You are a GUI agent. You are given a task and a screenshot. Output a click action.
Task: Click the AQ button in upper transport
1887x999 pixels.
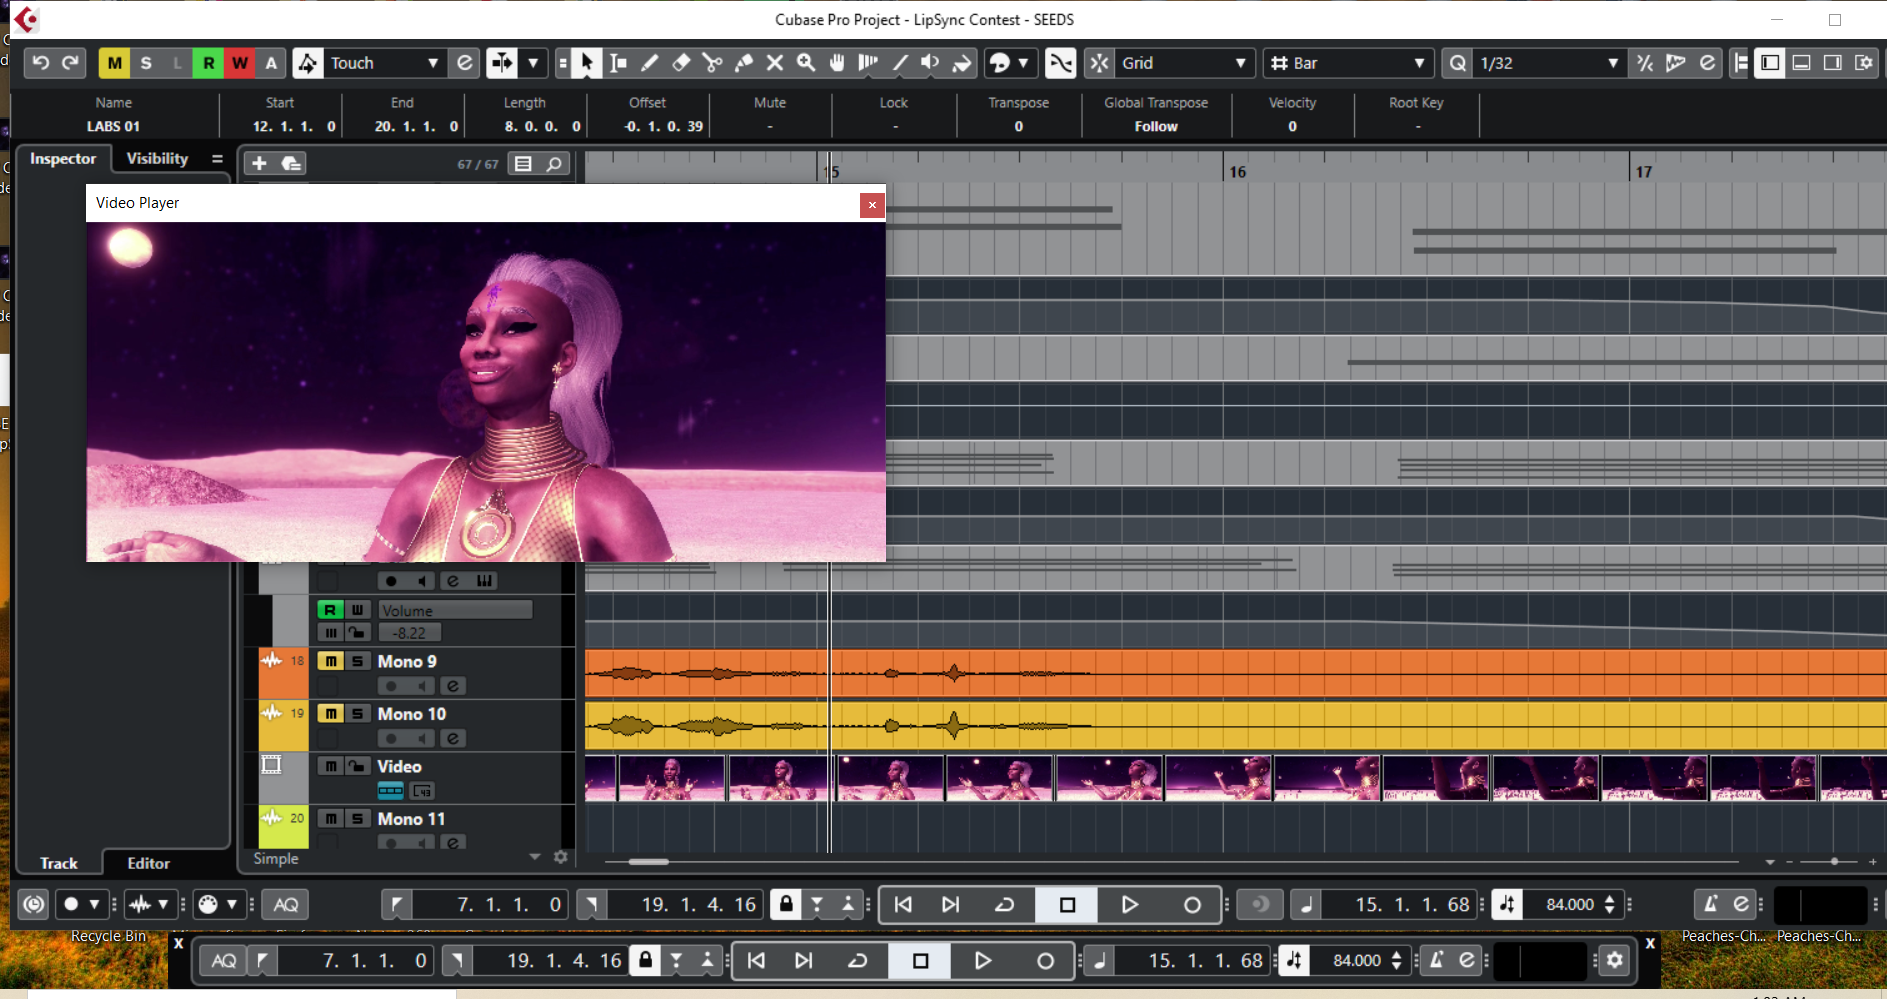click(286, 905)
